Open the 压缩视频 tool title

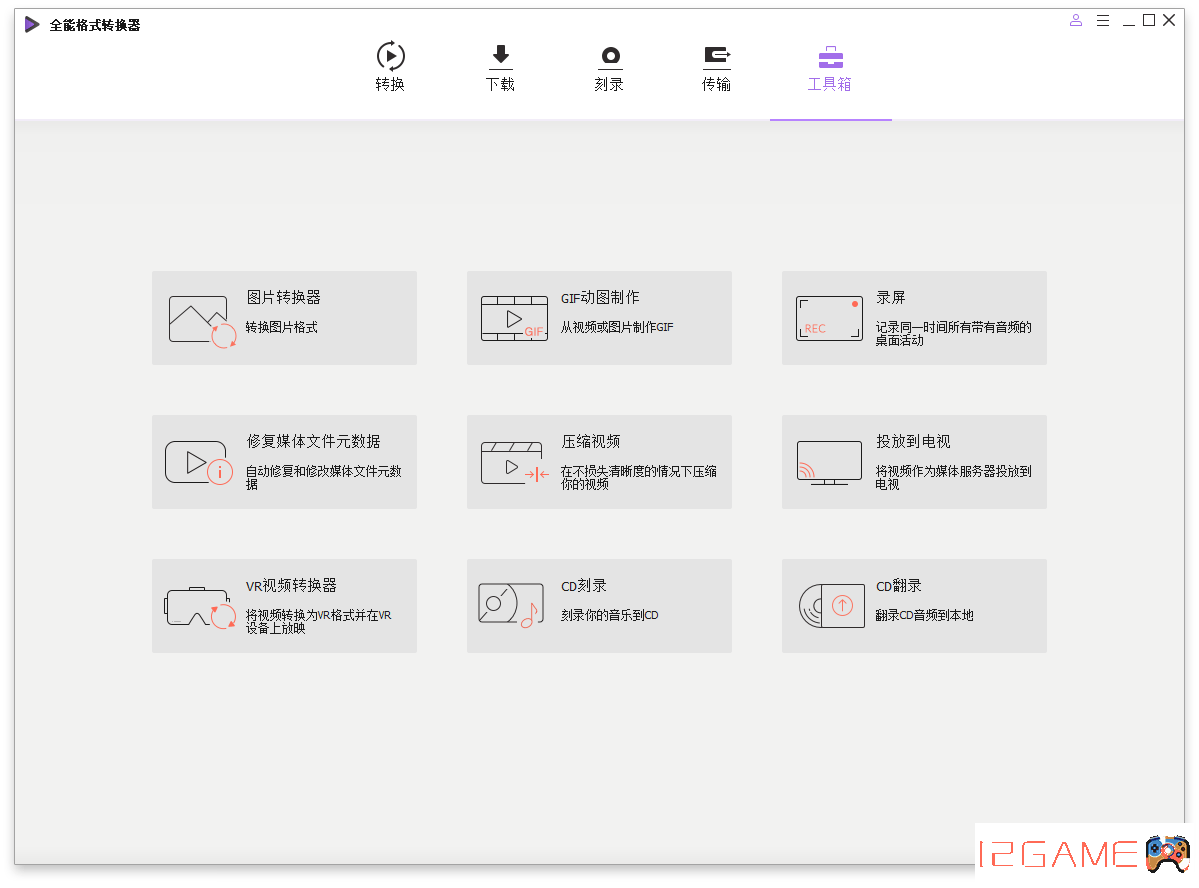tap(591, 441)
